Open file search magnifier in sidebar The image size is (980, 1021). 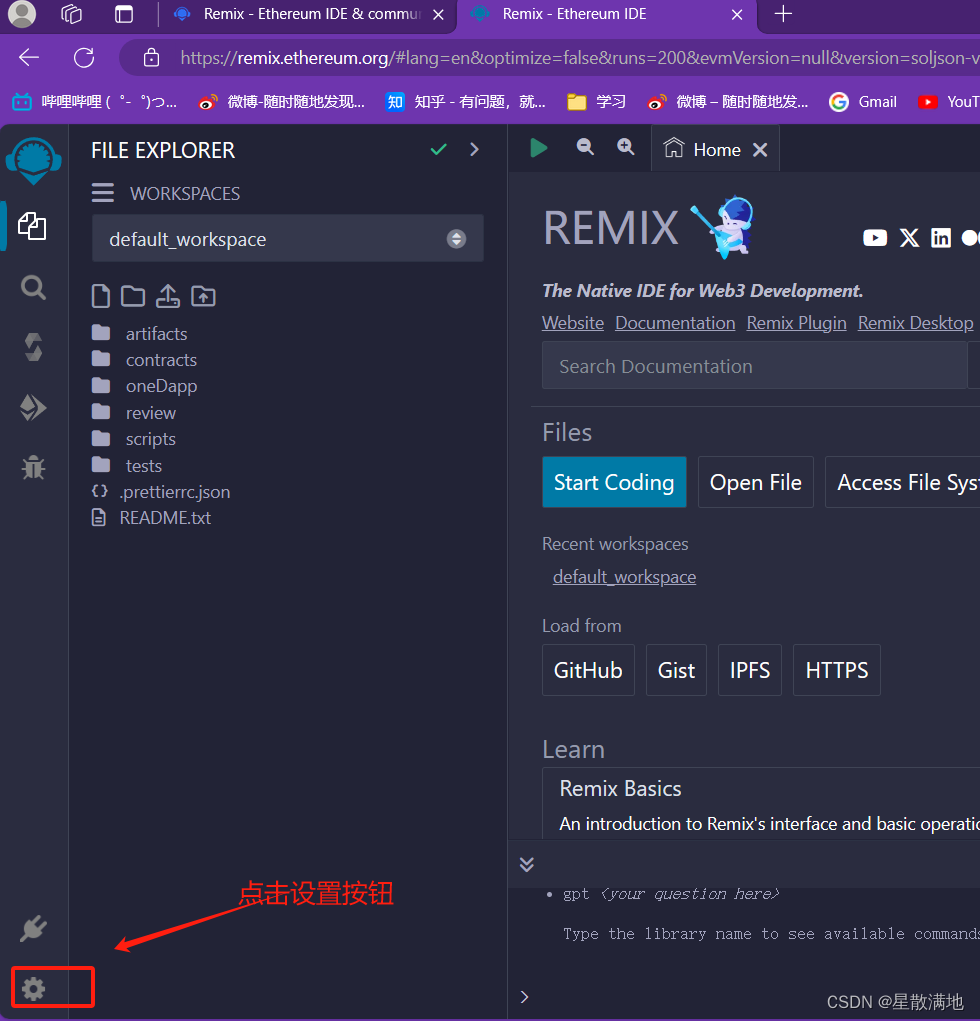33,287
